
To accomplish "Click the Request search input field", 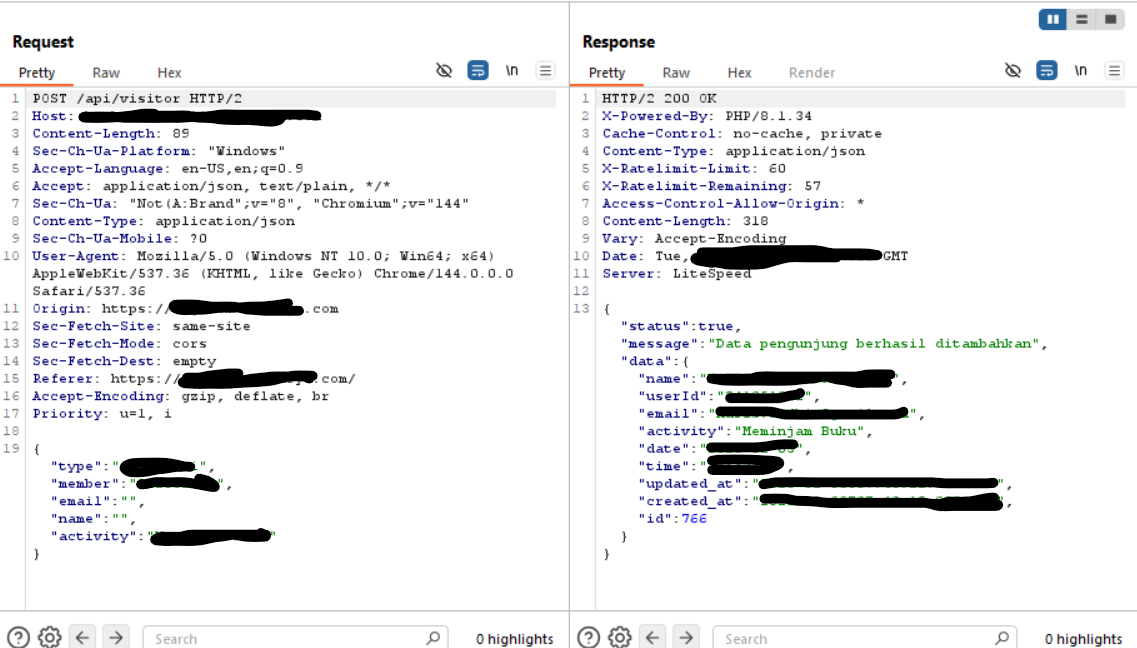I will [295, 638].
